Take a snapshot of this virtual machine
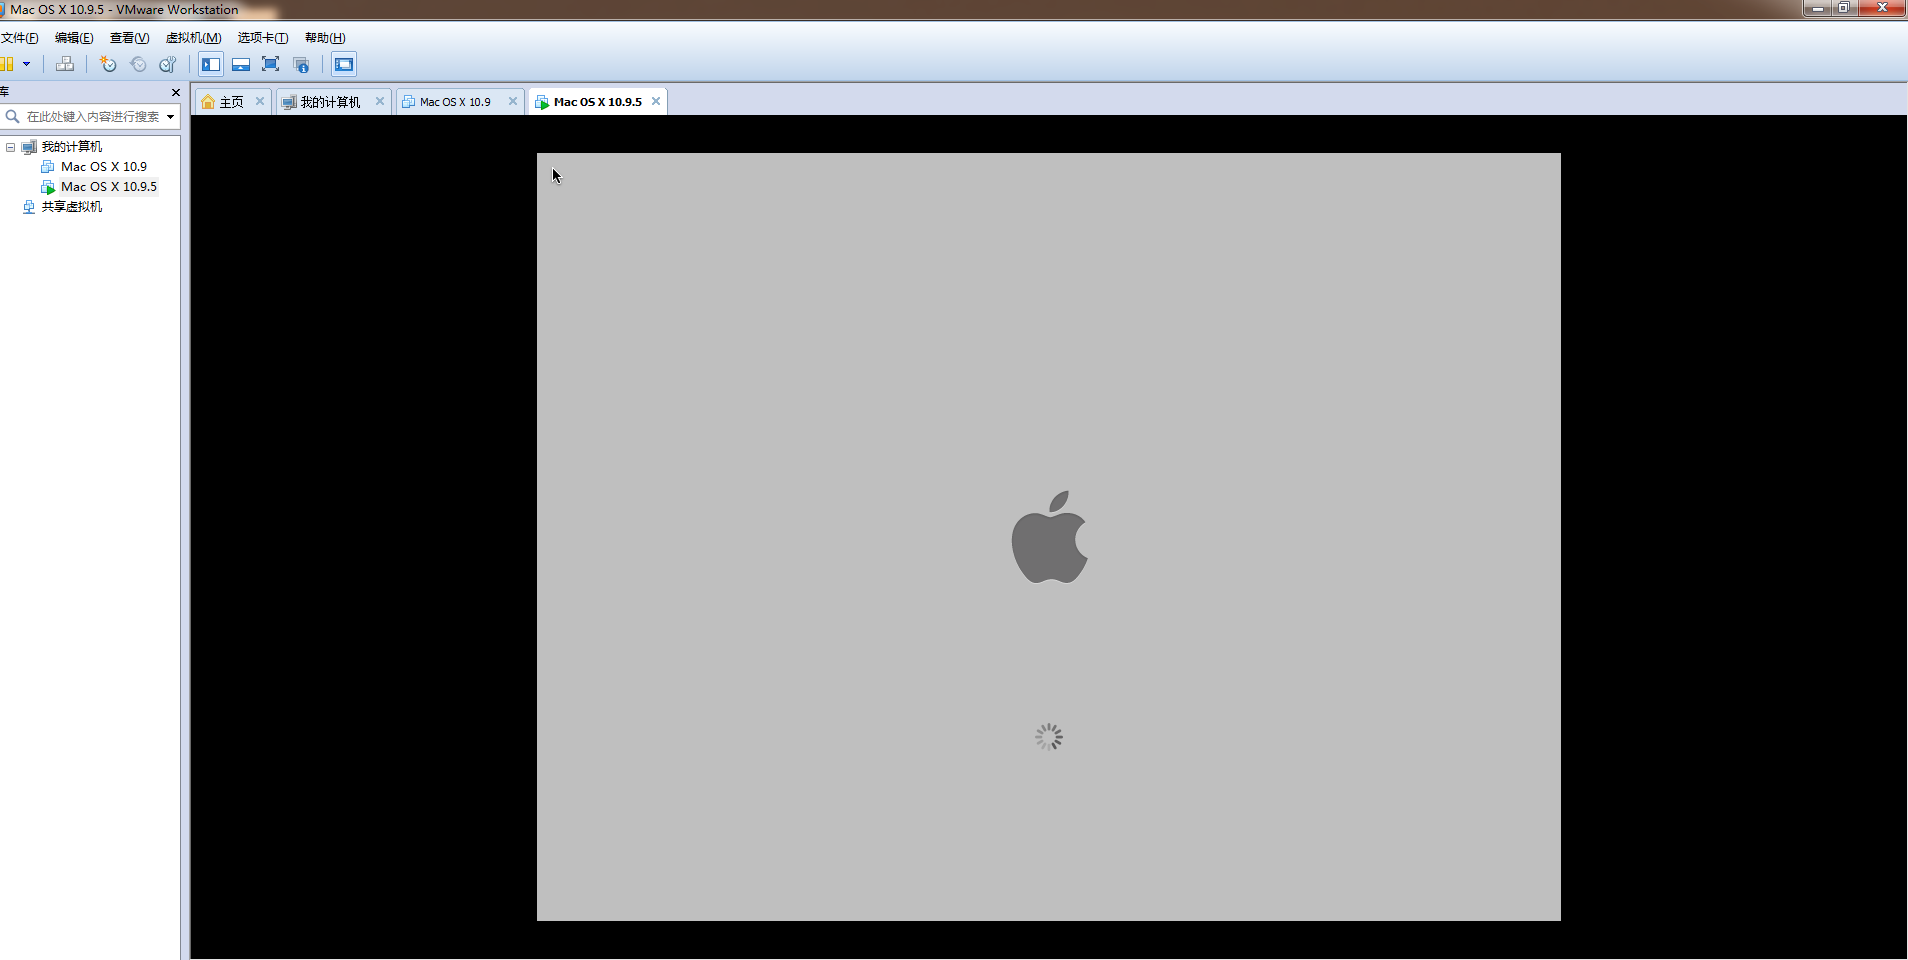 tap(108, 64)
